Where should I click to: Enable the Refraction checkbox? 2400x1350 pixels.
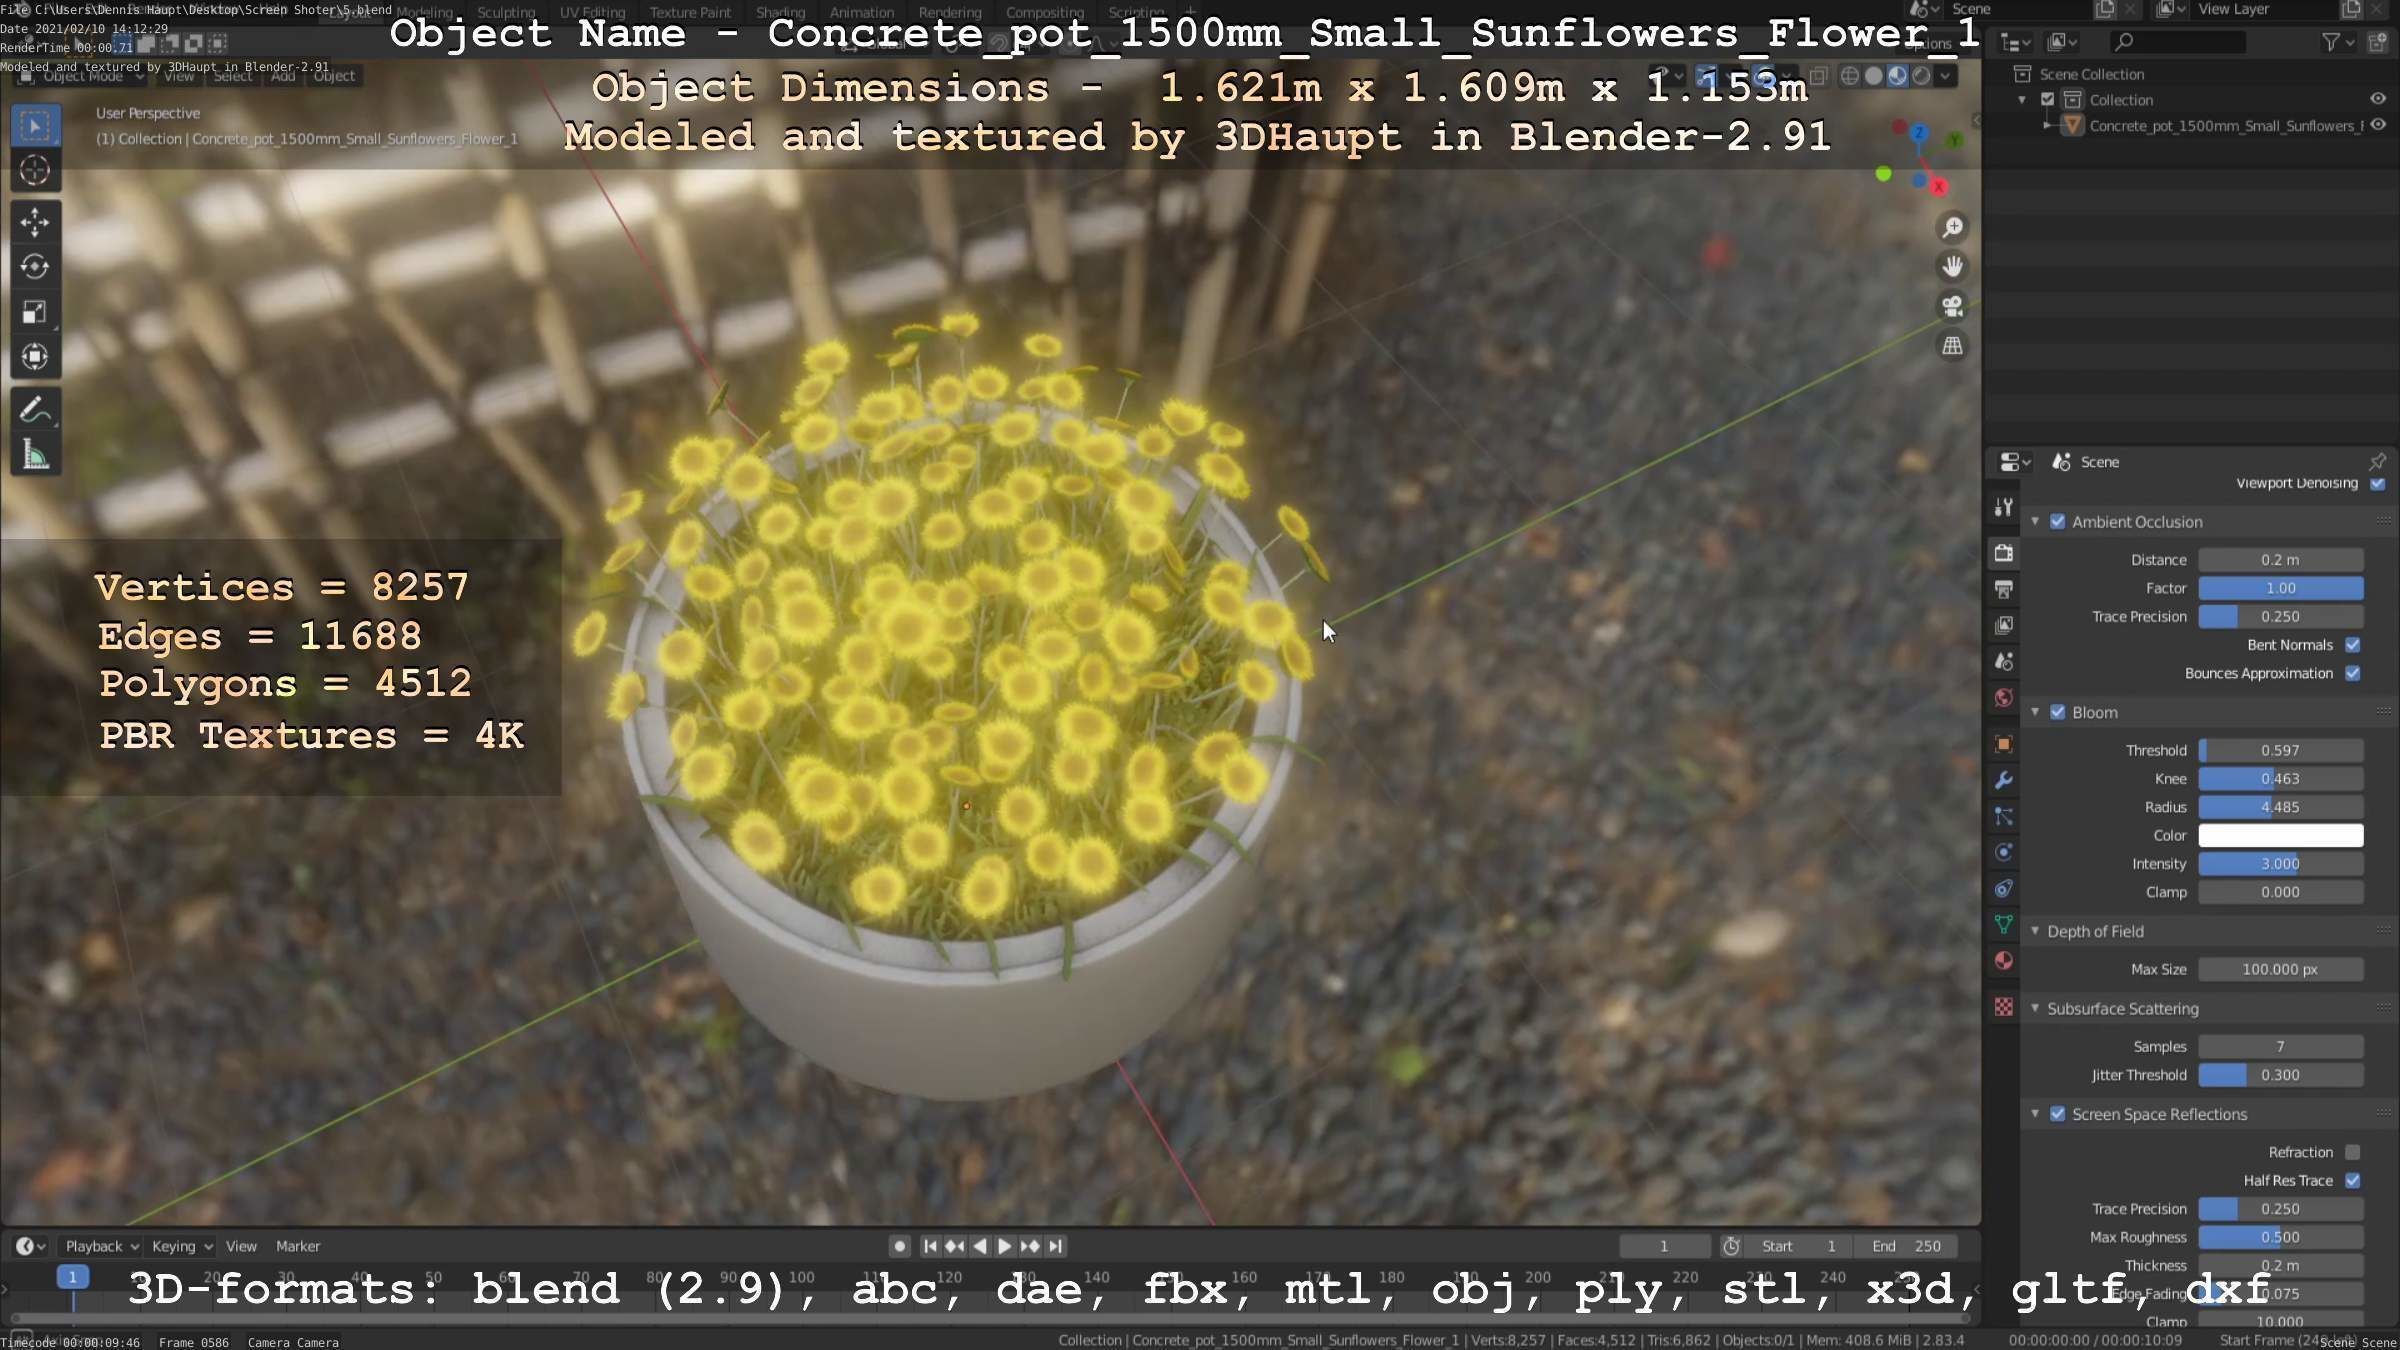click(x=2353, y=1152)
